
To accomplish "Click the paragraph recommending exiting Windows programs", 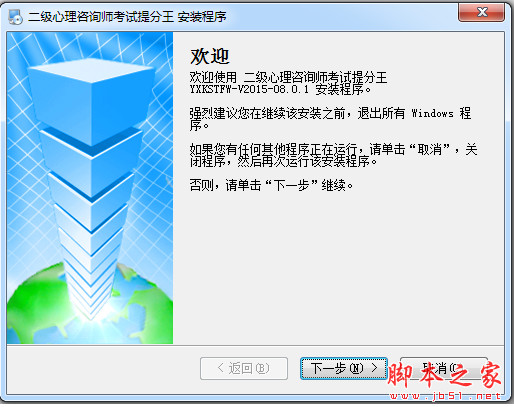I will 330,119.
